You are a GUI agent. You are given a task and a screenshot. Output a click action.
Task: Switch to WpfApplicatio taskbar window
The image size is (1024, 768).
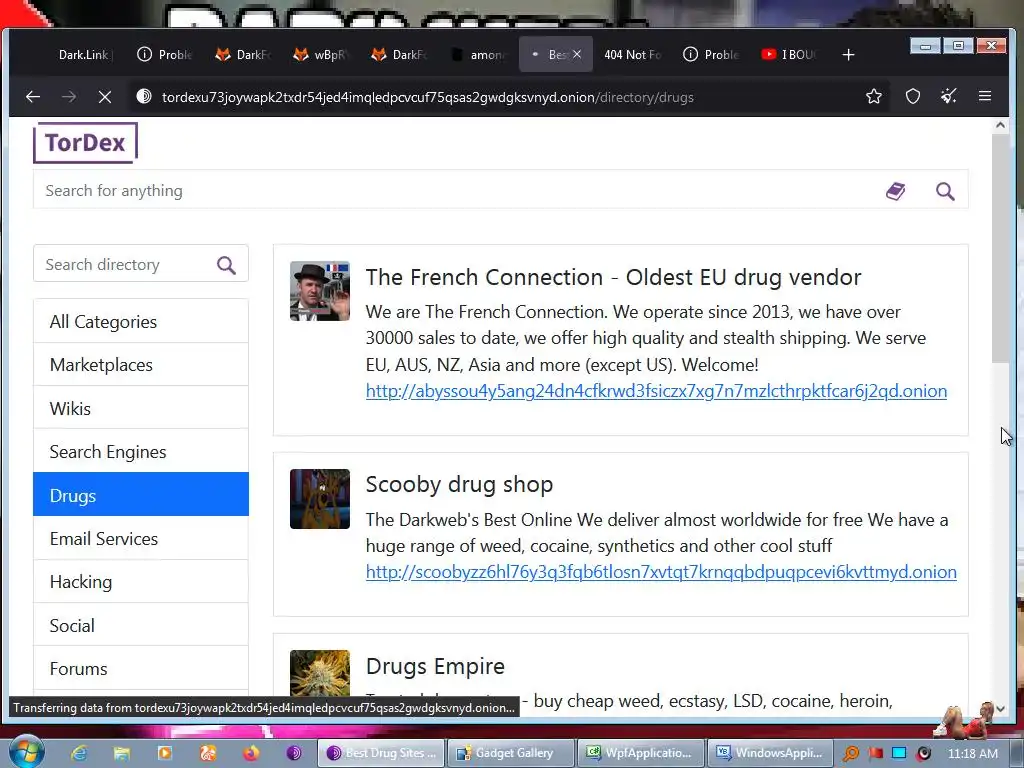point(641,753)
